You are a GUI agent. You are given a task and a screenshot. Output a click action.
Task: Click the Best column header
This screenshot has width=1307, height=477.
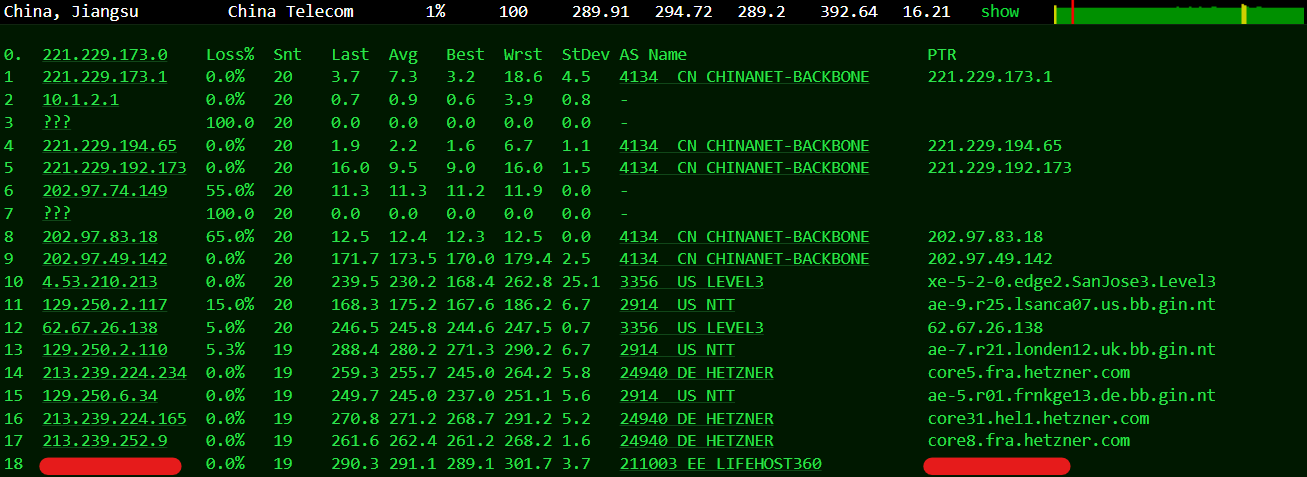[465, 55]
